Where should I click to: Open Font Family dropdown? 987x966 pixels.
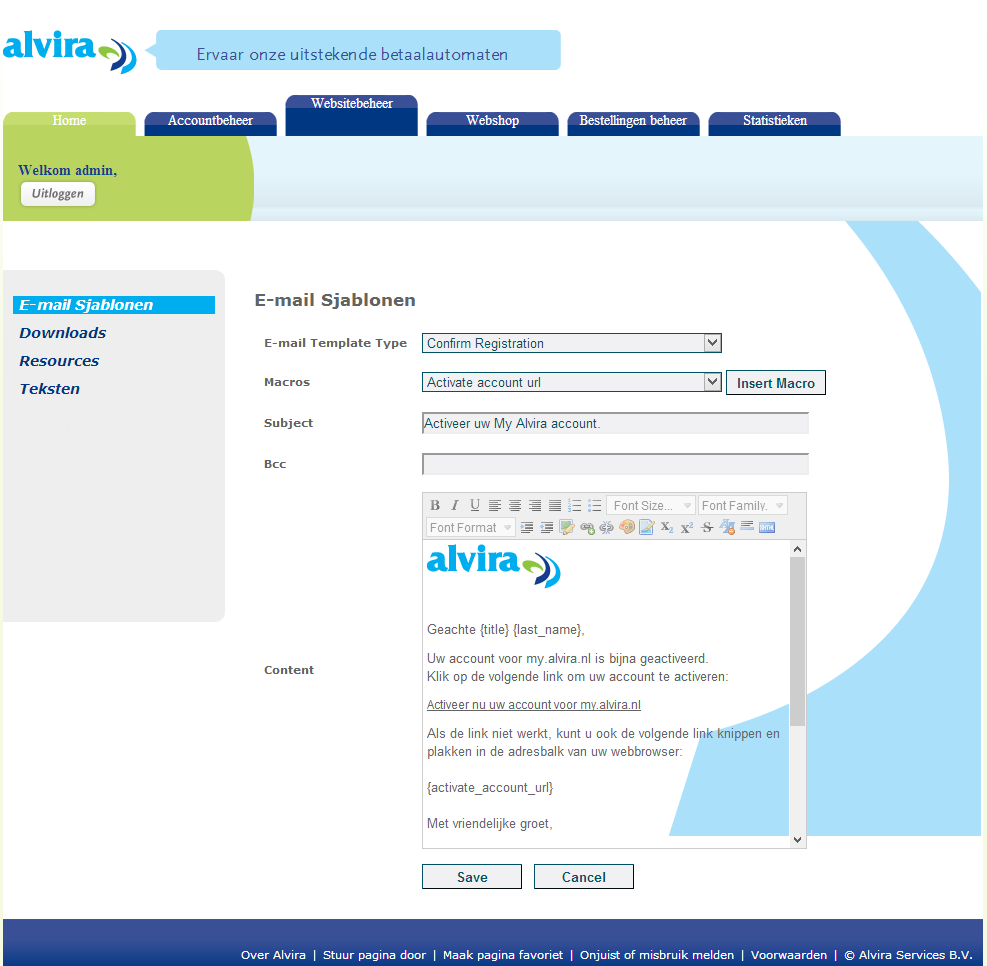click(742, 505)
